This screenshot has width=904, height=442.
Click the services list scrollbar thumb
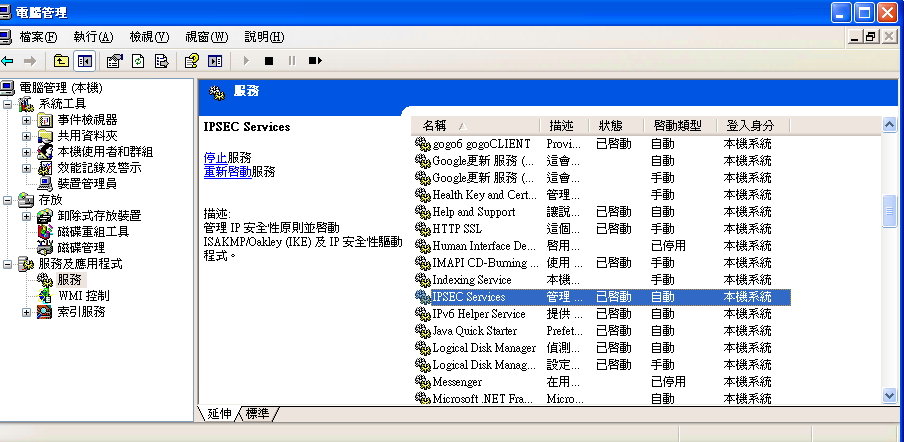click(x=890, y=211)
